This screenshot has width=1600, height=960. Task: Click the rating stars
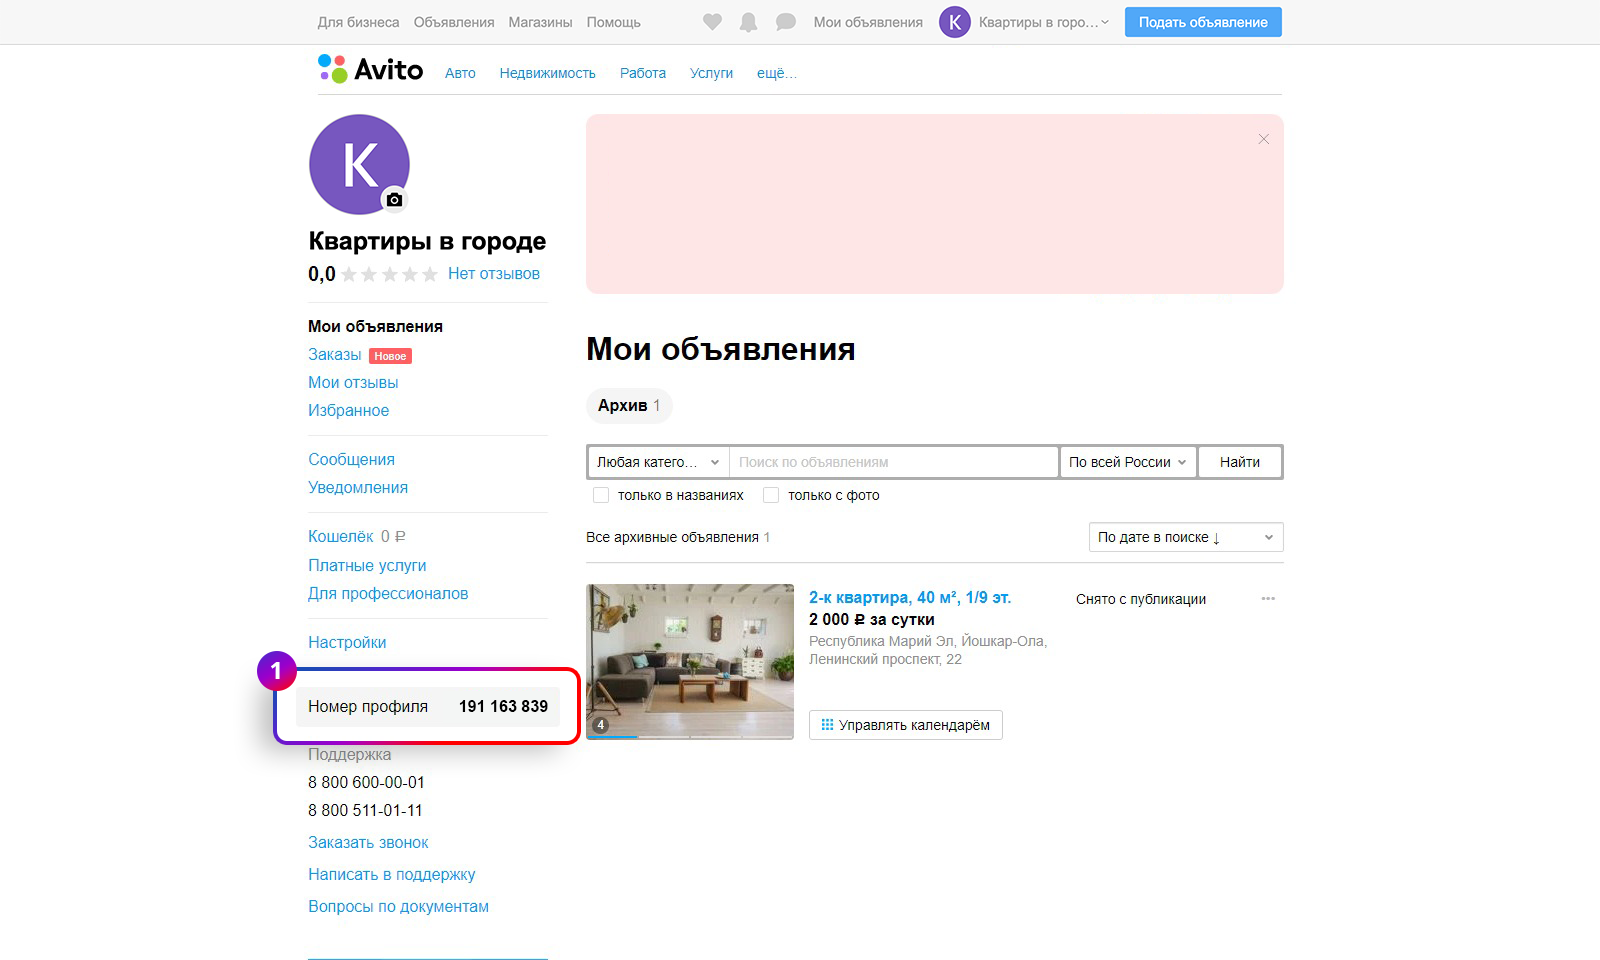[389, 274]
